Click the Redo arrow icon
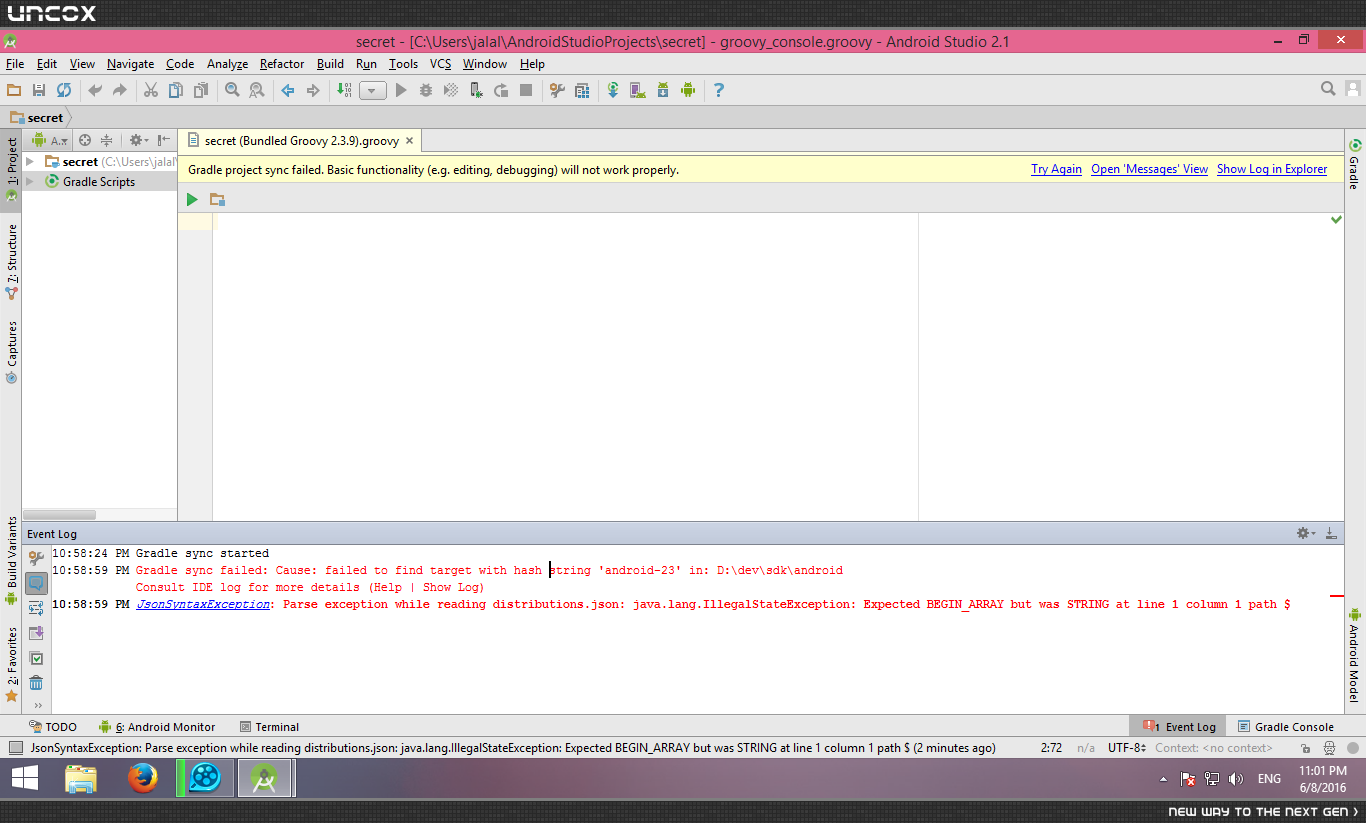 120,90
